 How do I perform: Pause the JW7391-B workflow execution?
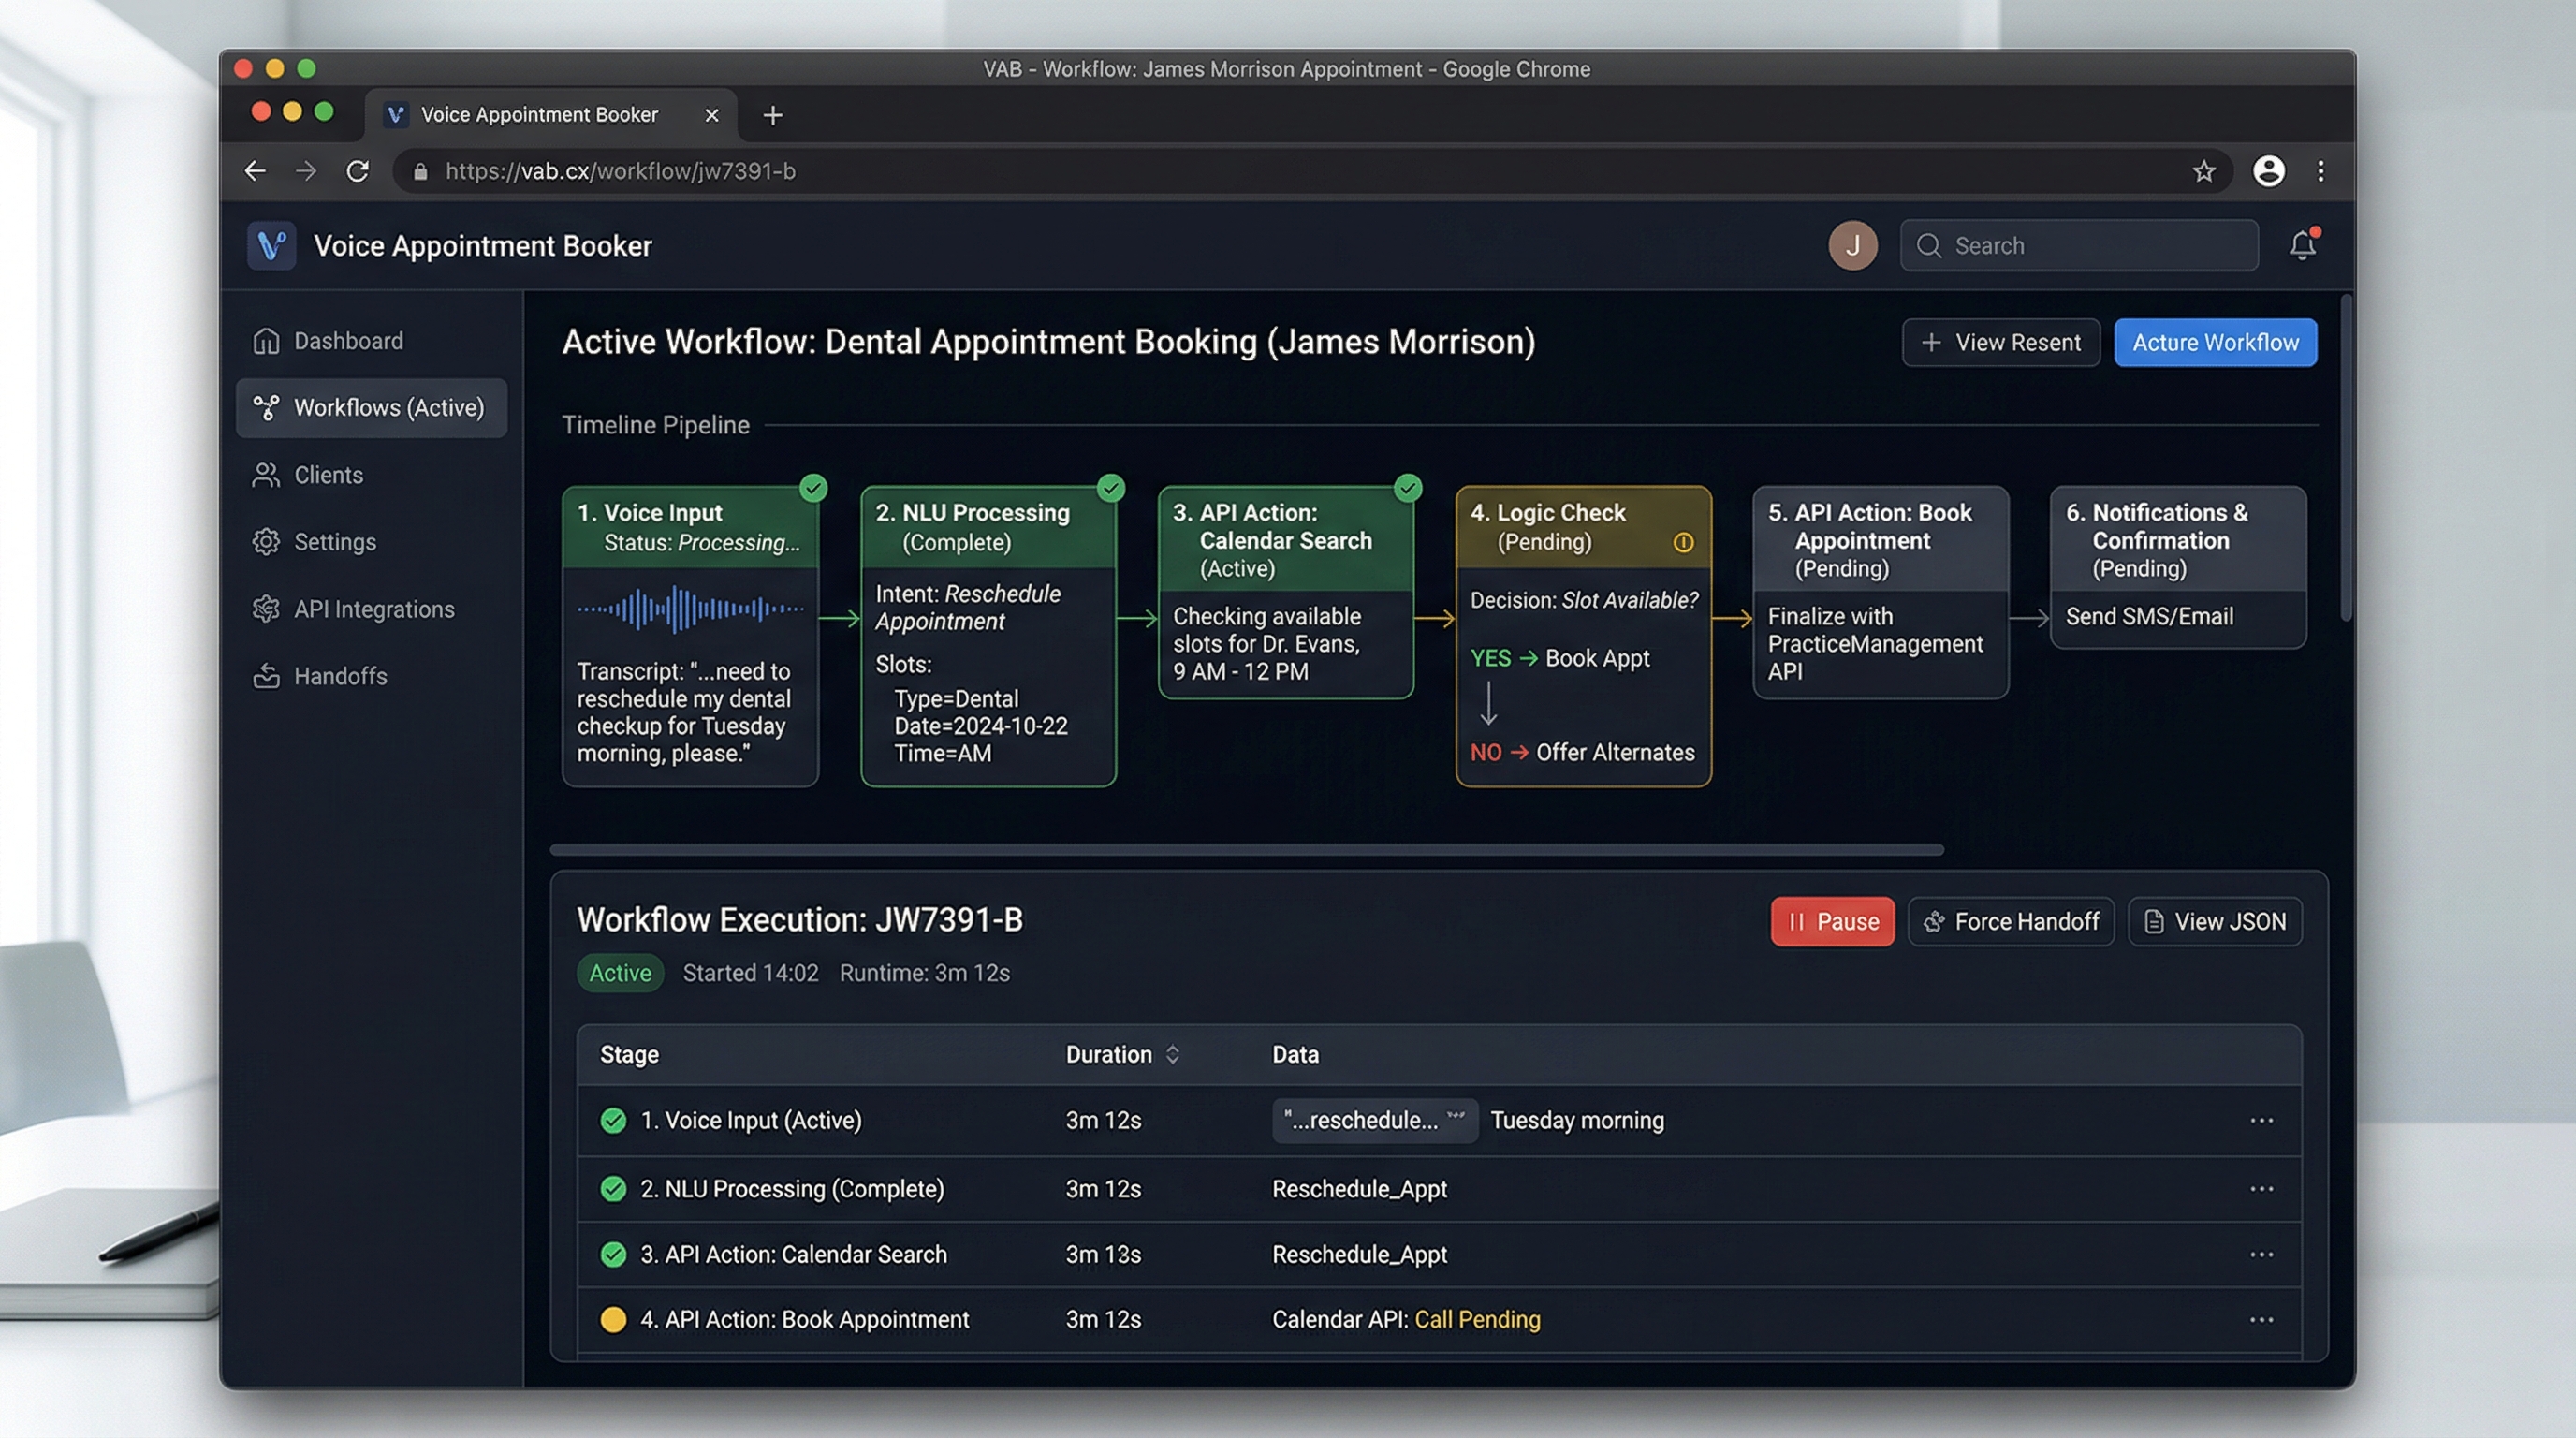pos(1831,921)
